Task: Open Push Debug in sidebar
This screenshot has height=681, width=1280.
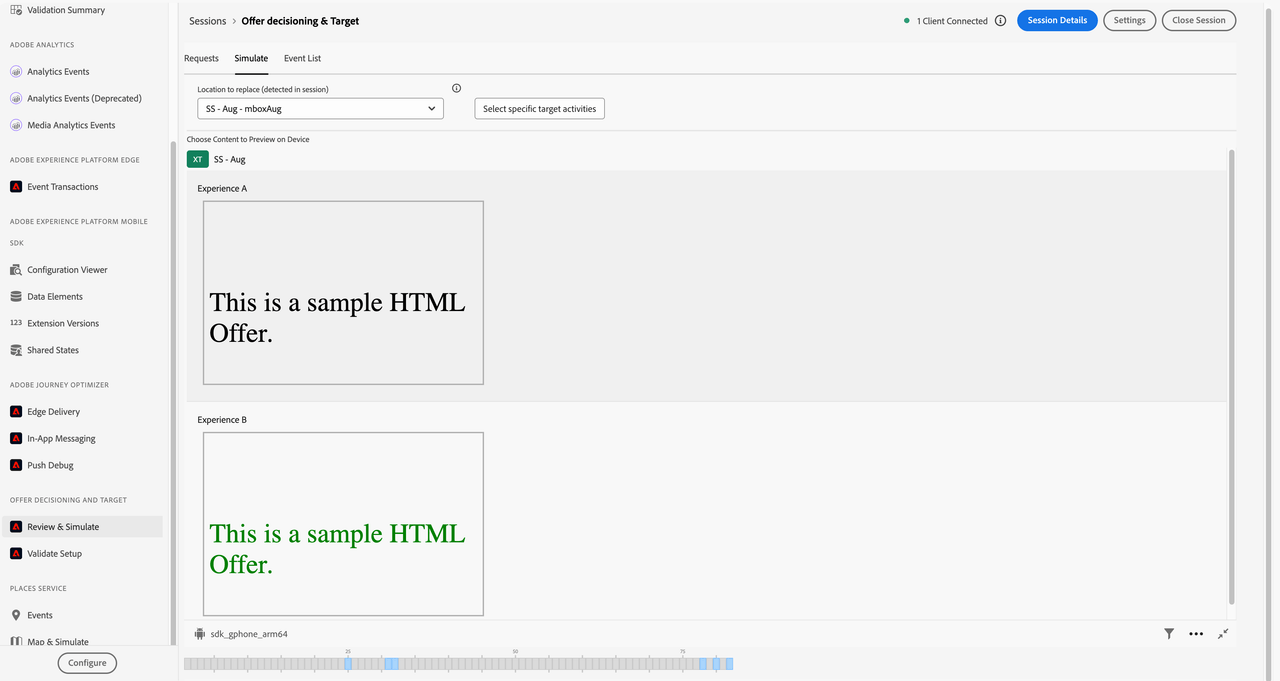Action: pos(50,465)
